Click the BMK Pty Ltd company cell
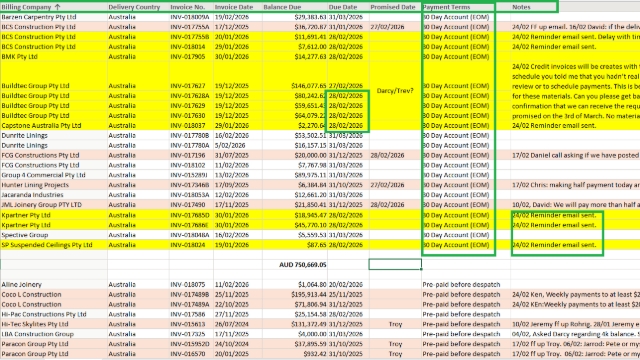 pyautogui.click(x=53, y=56)
